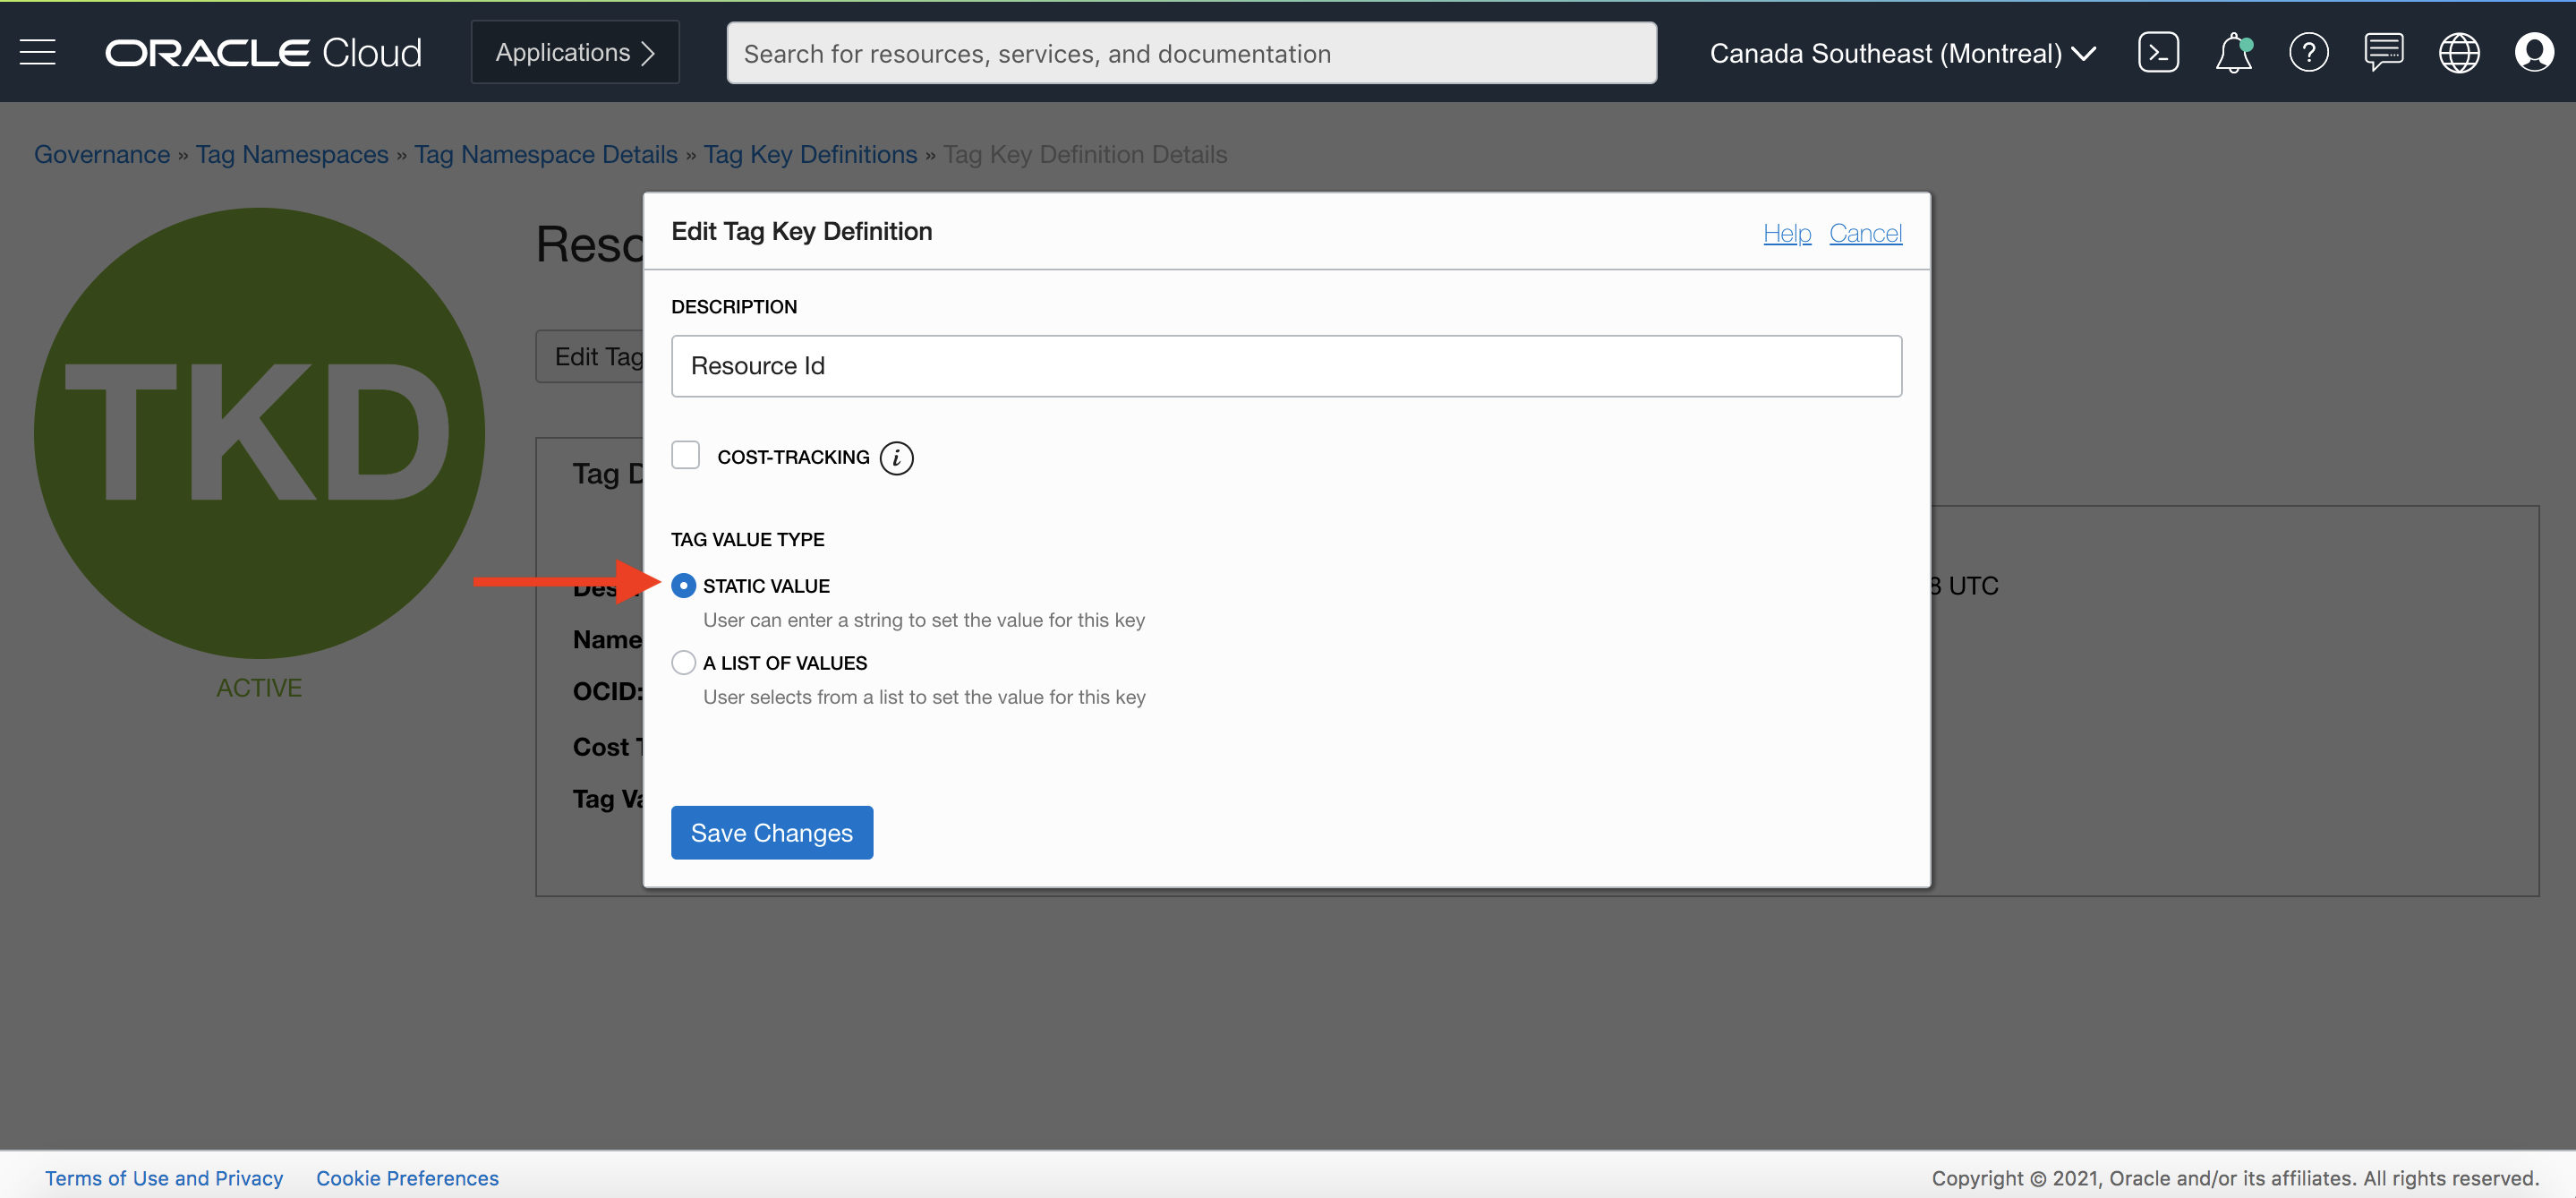Navigate to Tag Key Definitions breadcrumb
The image size is (2576, 1198).
coord(810,154)
